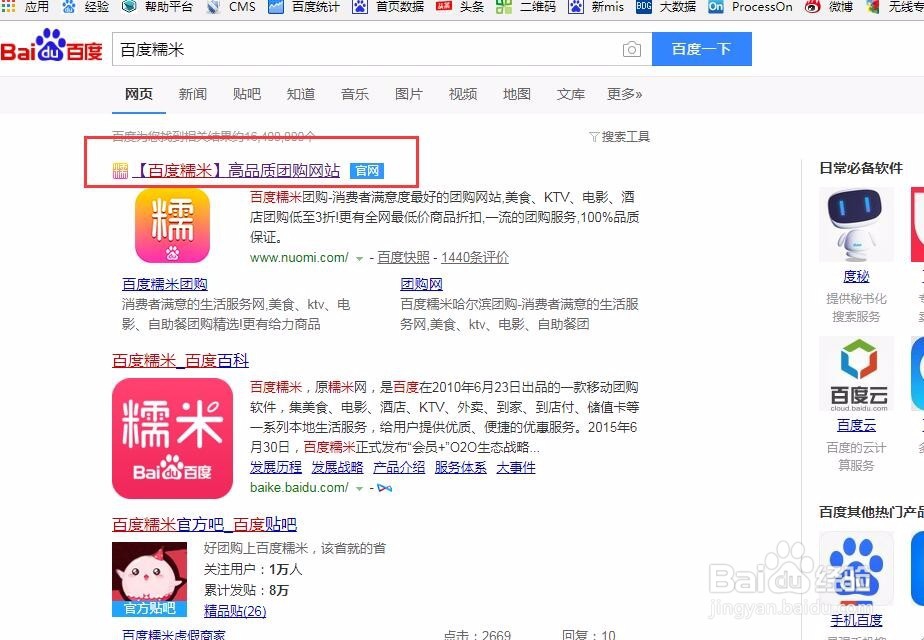The width and height of the screenshot is (924, 640).
Task: Open the 产品介绍 link
Action: (x=399, y=467)
